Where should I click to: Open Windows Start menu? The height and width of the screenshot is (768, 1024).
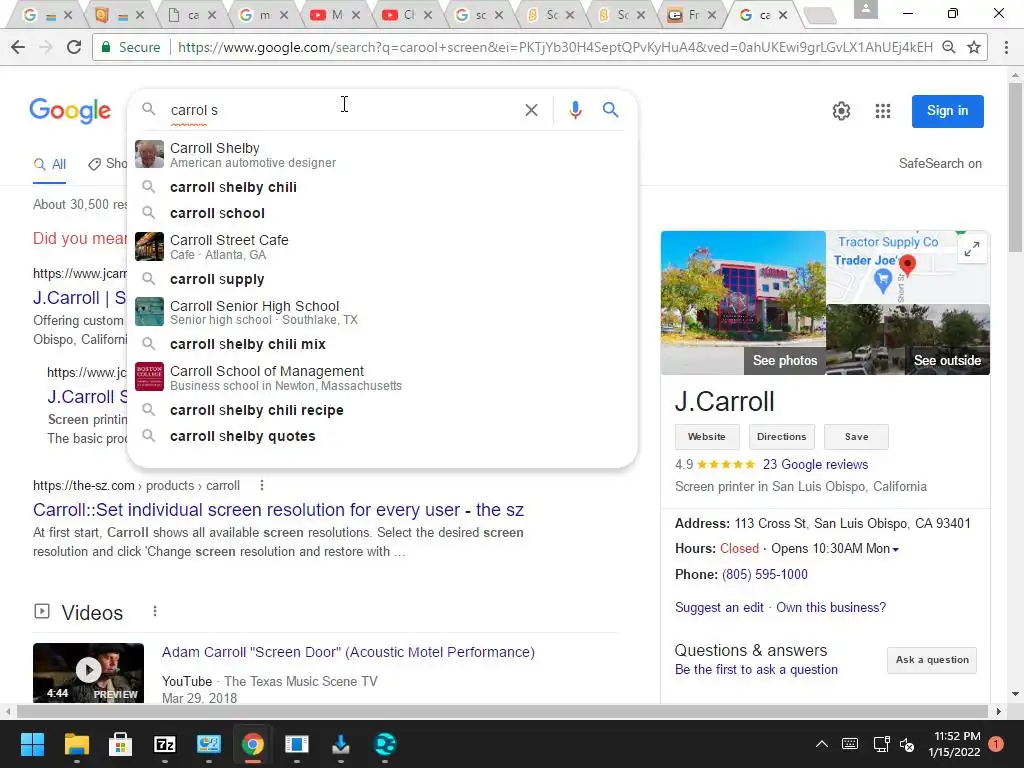32,744
